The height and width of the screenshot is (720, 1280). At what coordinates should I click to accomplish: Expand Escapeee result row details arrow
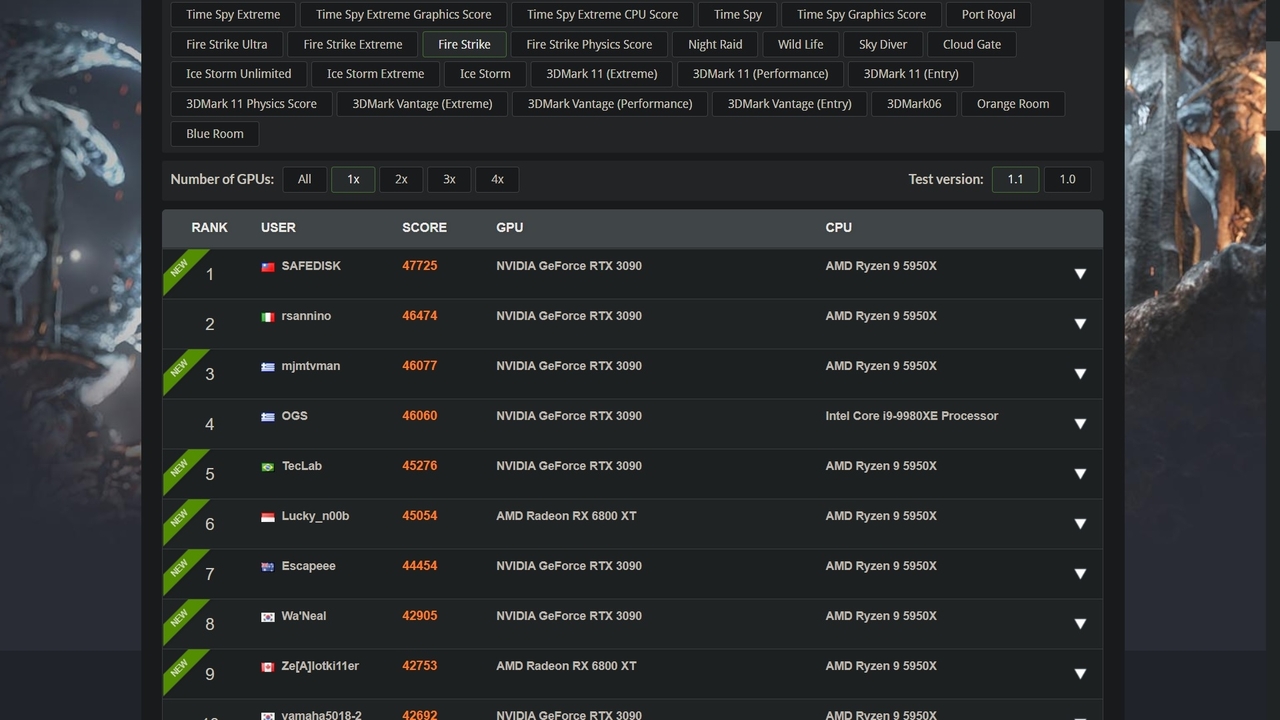point(1080,574)
